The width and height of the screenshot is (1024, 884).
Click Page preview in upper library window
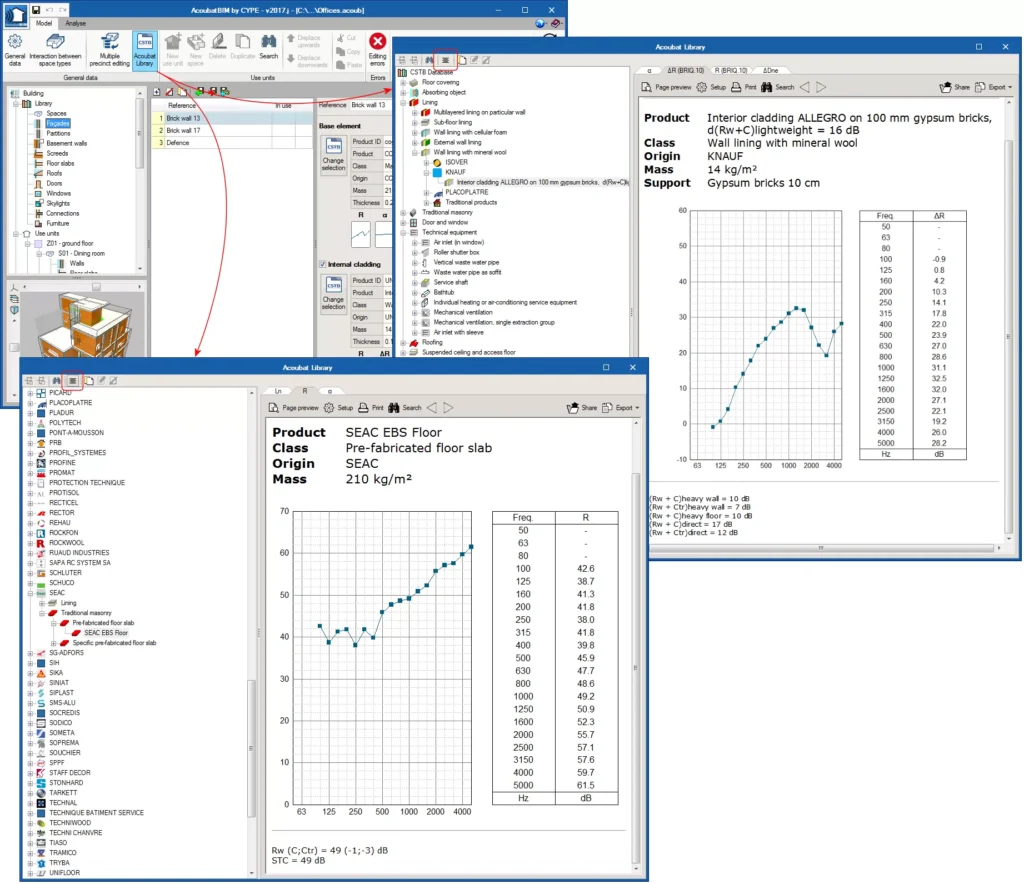pyautogui.click(x=665, y=87)
